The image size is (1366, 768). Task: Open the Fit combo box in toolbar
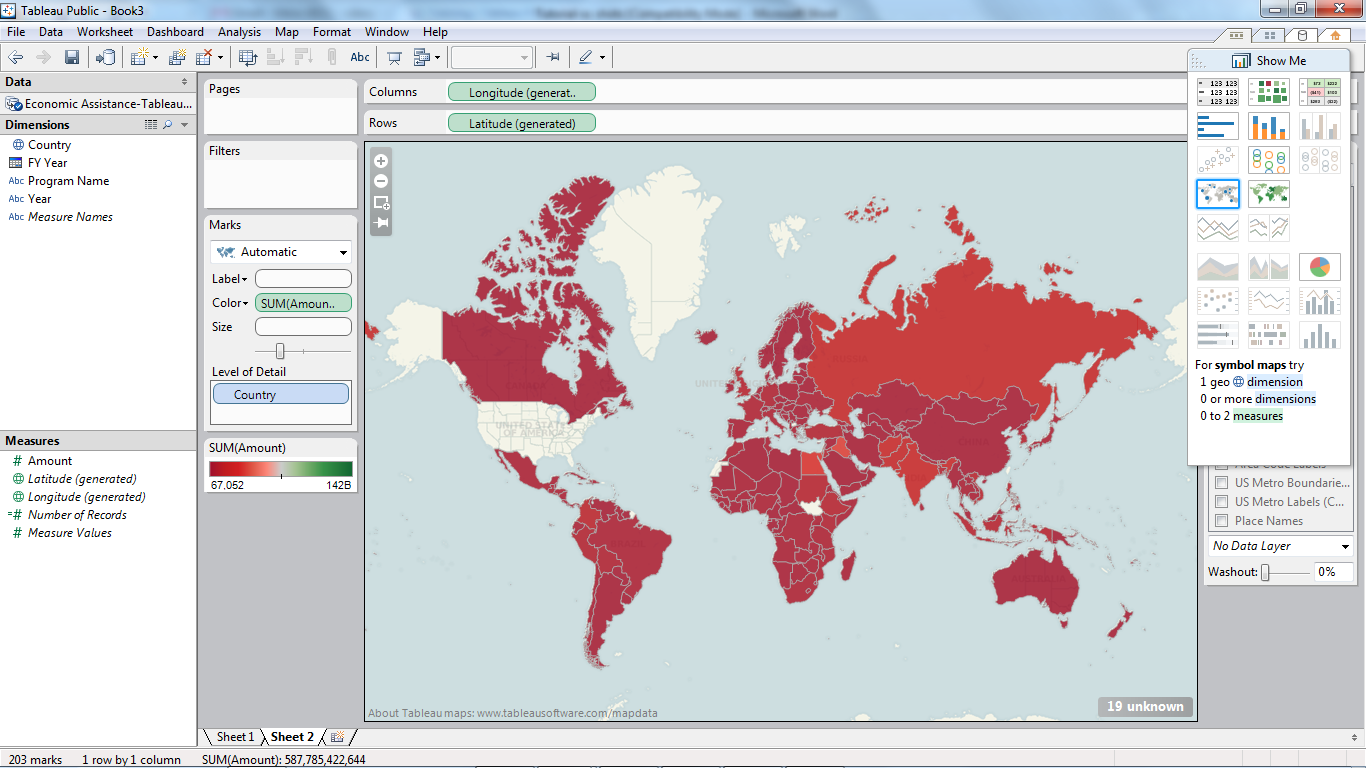(491, 57)
